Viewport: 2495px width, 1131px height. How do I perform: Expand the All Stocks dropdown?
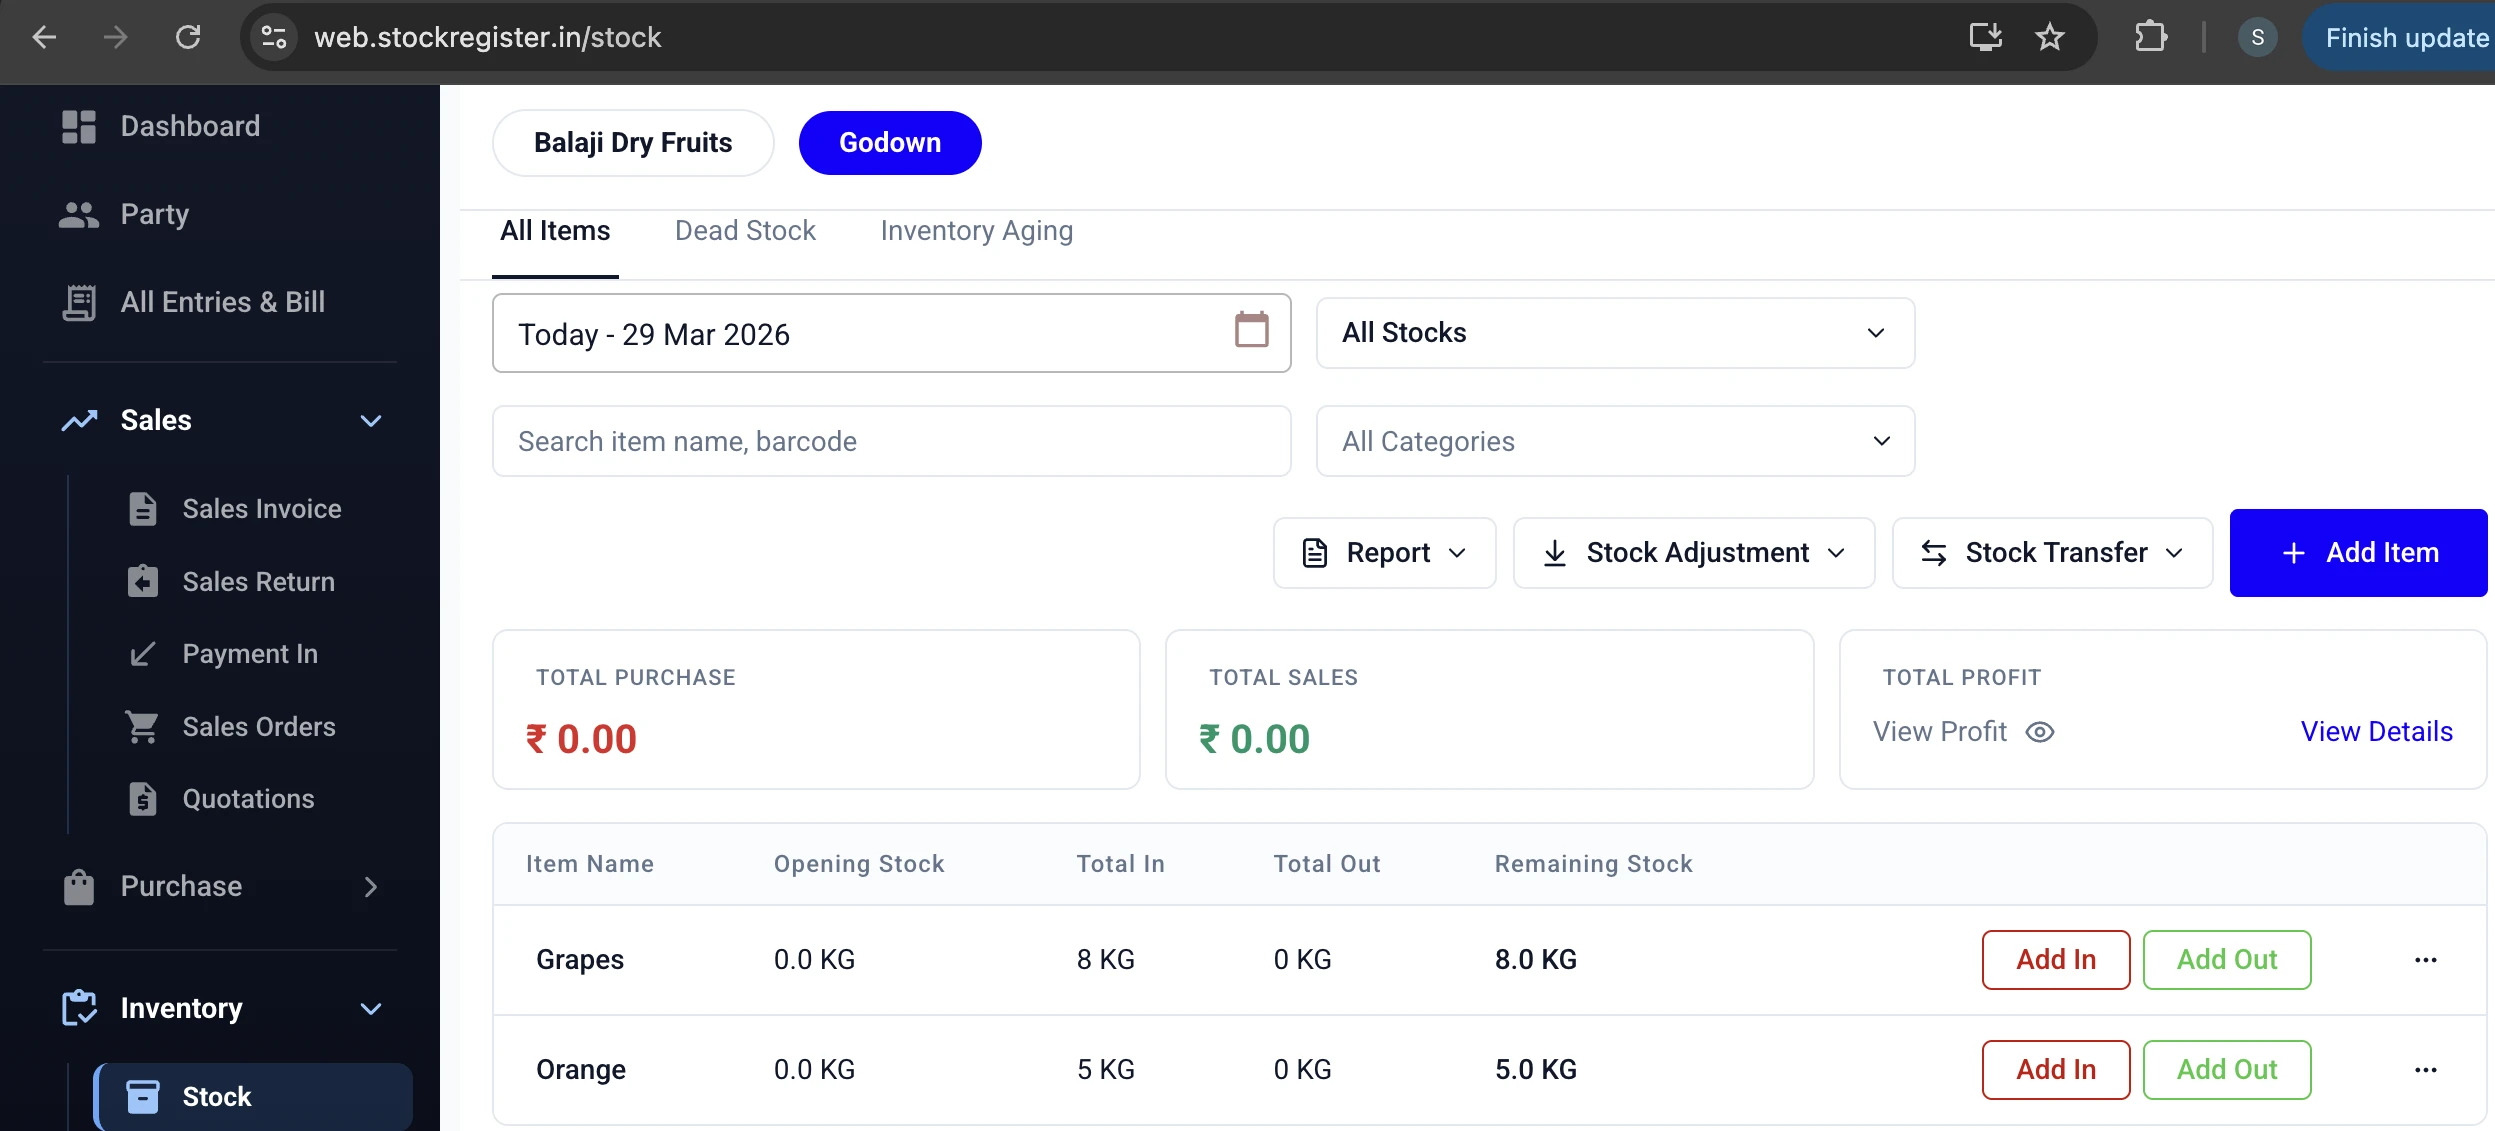pyautogui.click(x=1874, y=332)
